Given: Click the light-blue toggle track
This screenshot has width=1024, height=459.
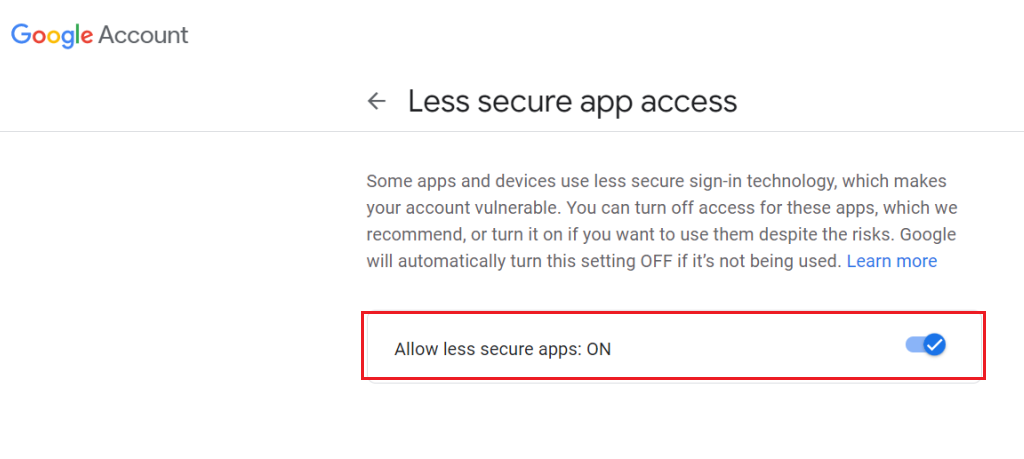Looking at the screenshot, I should (x=913, y=345).
